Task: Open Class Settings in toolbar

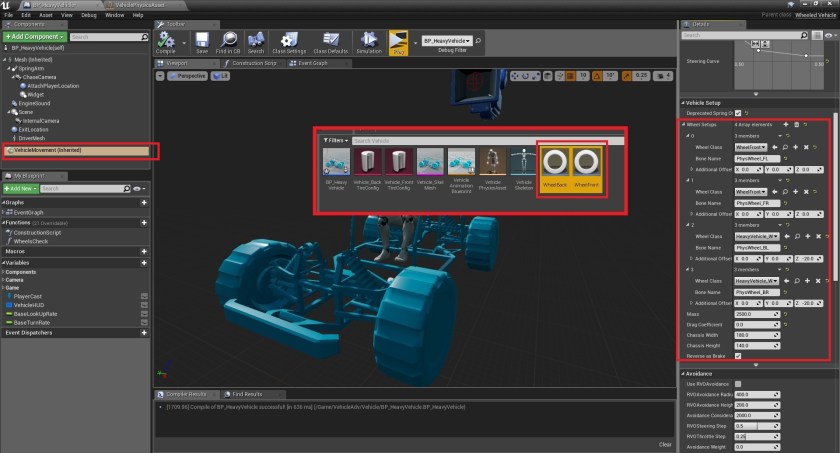Action: [x=289, y=42]
